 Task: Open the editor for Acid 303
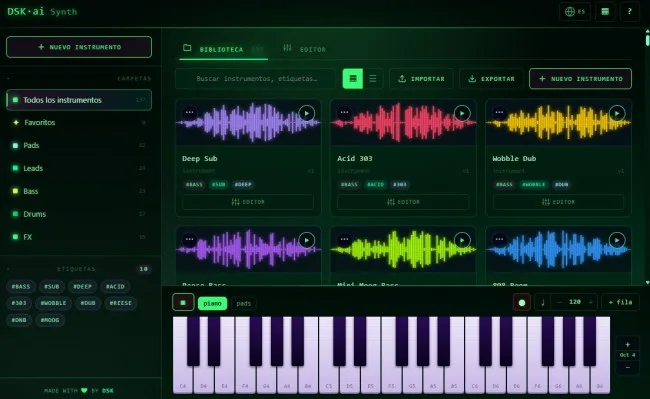click(403, 202)
